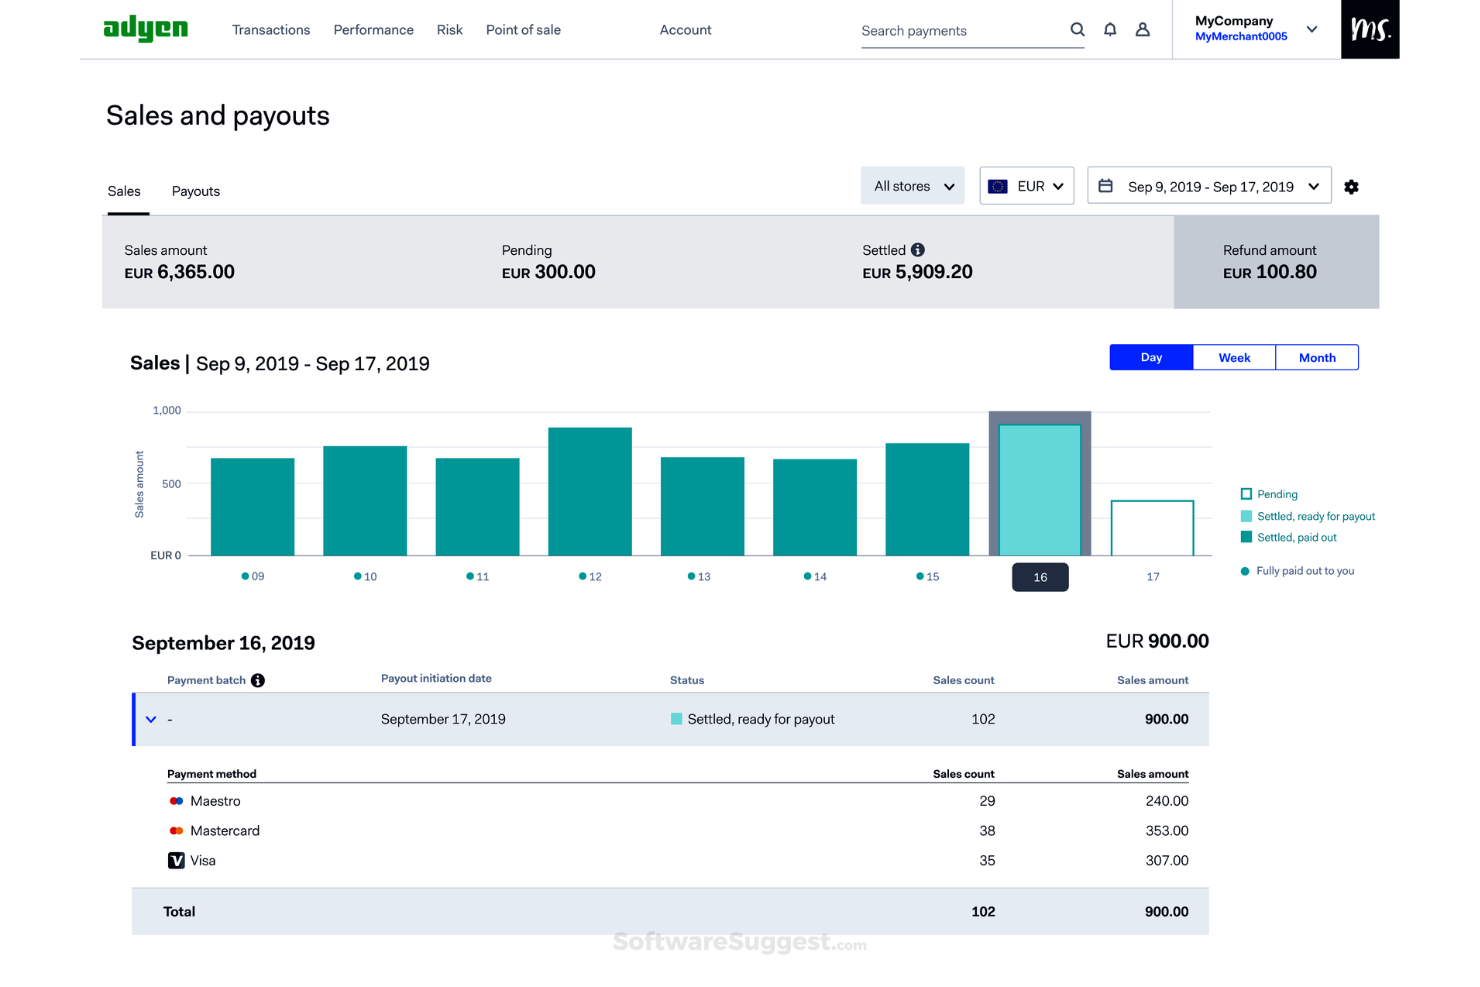Click the Visa payment method icon
Image resolution: width=1480 pixels, height=987 pixels.
pyautogui.click(x=175, y=860)
